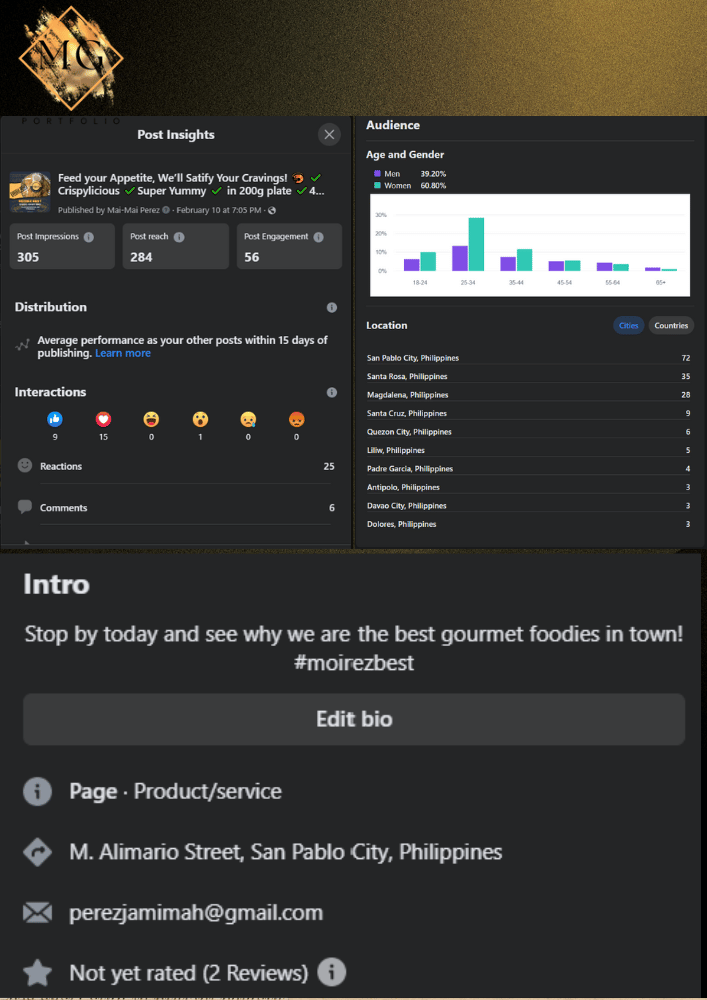Switch location view to Cities
This screenshot has width=707, height=1000.
(628, 325)
